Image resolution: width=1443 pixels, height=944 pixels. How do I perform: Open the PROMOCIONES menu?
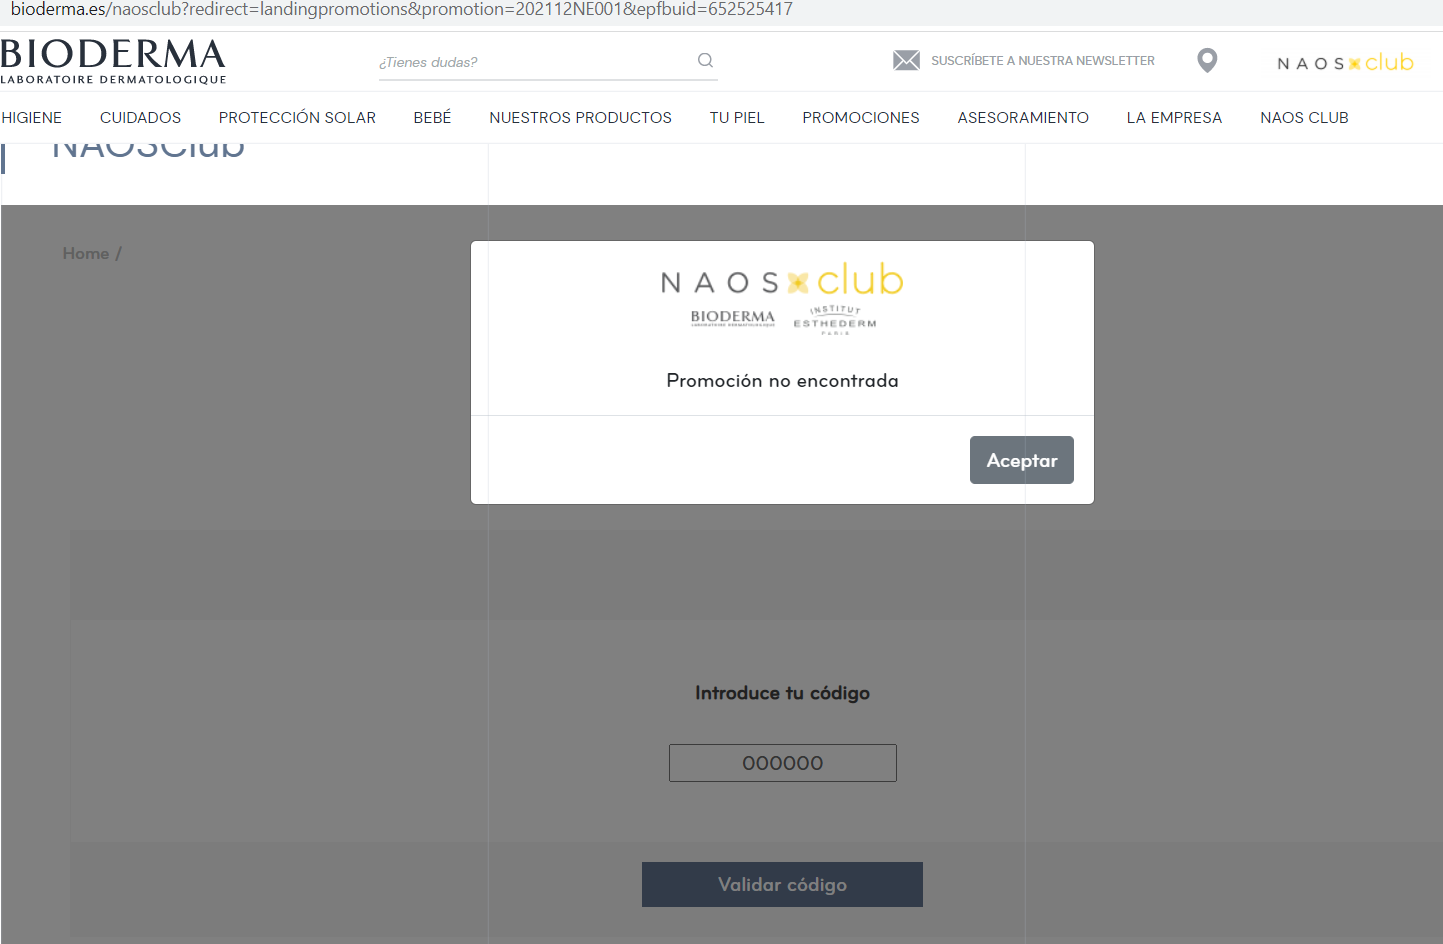coord(861,118)
